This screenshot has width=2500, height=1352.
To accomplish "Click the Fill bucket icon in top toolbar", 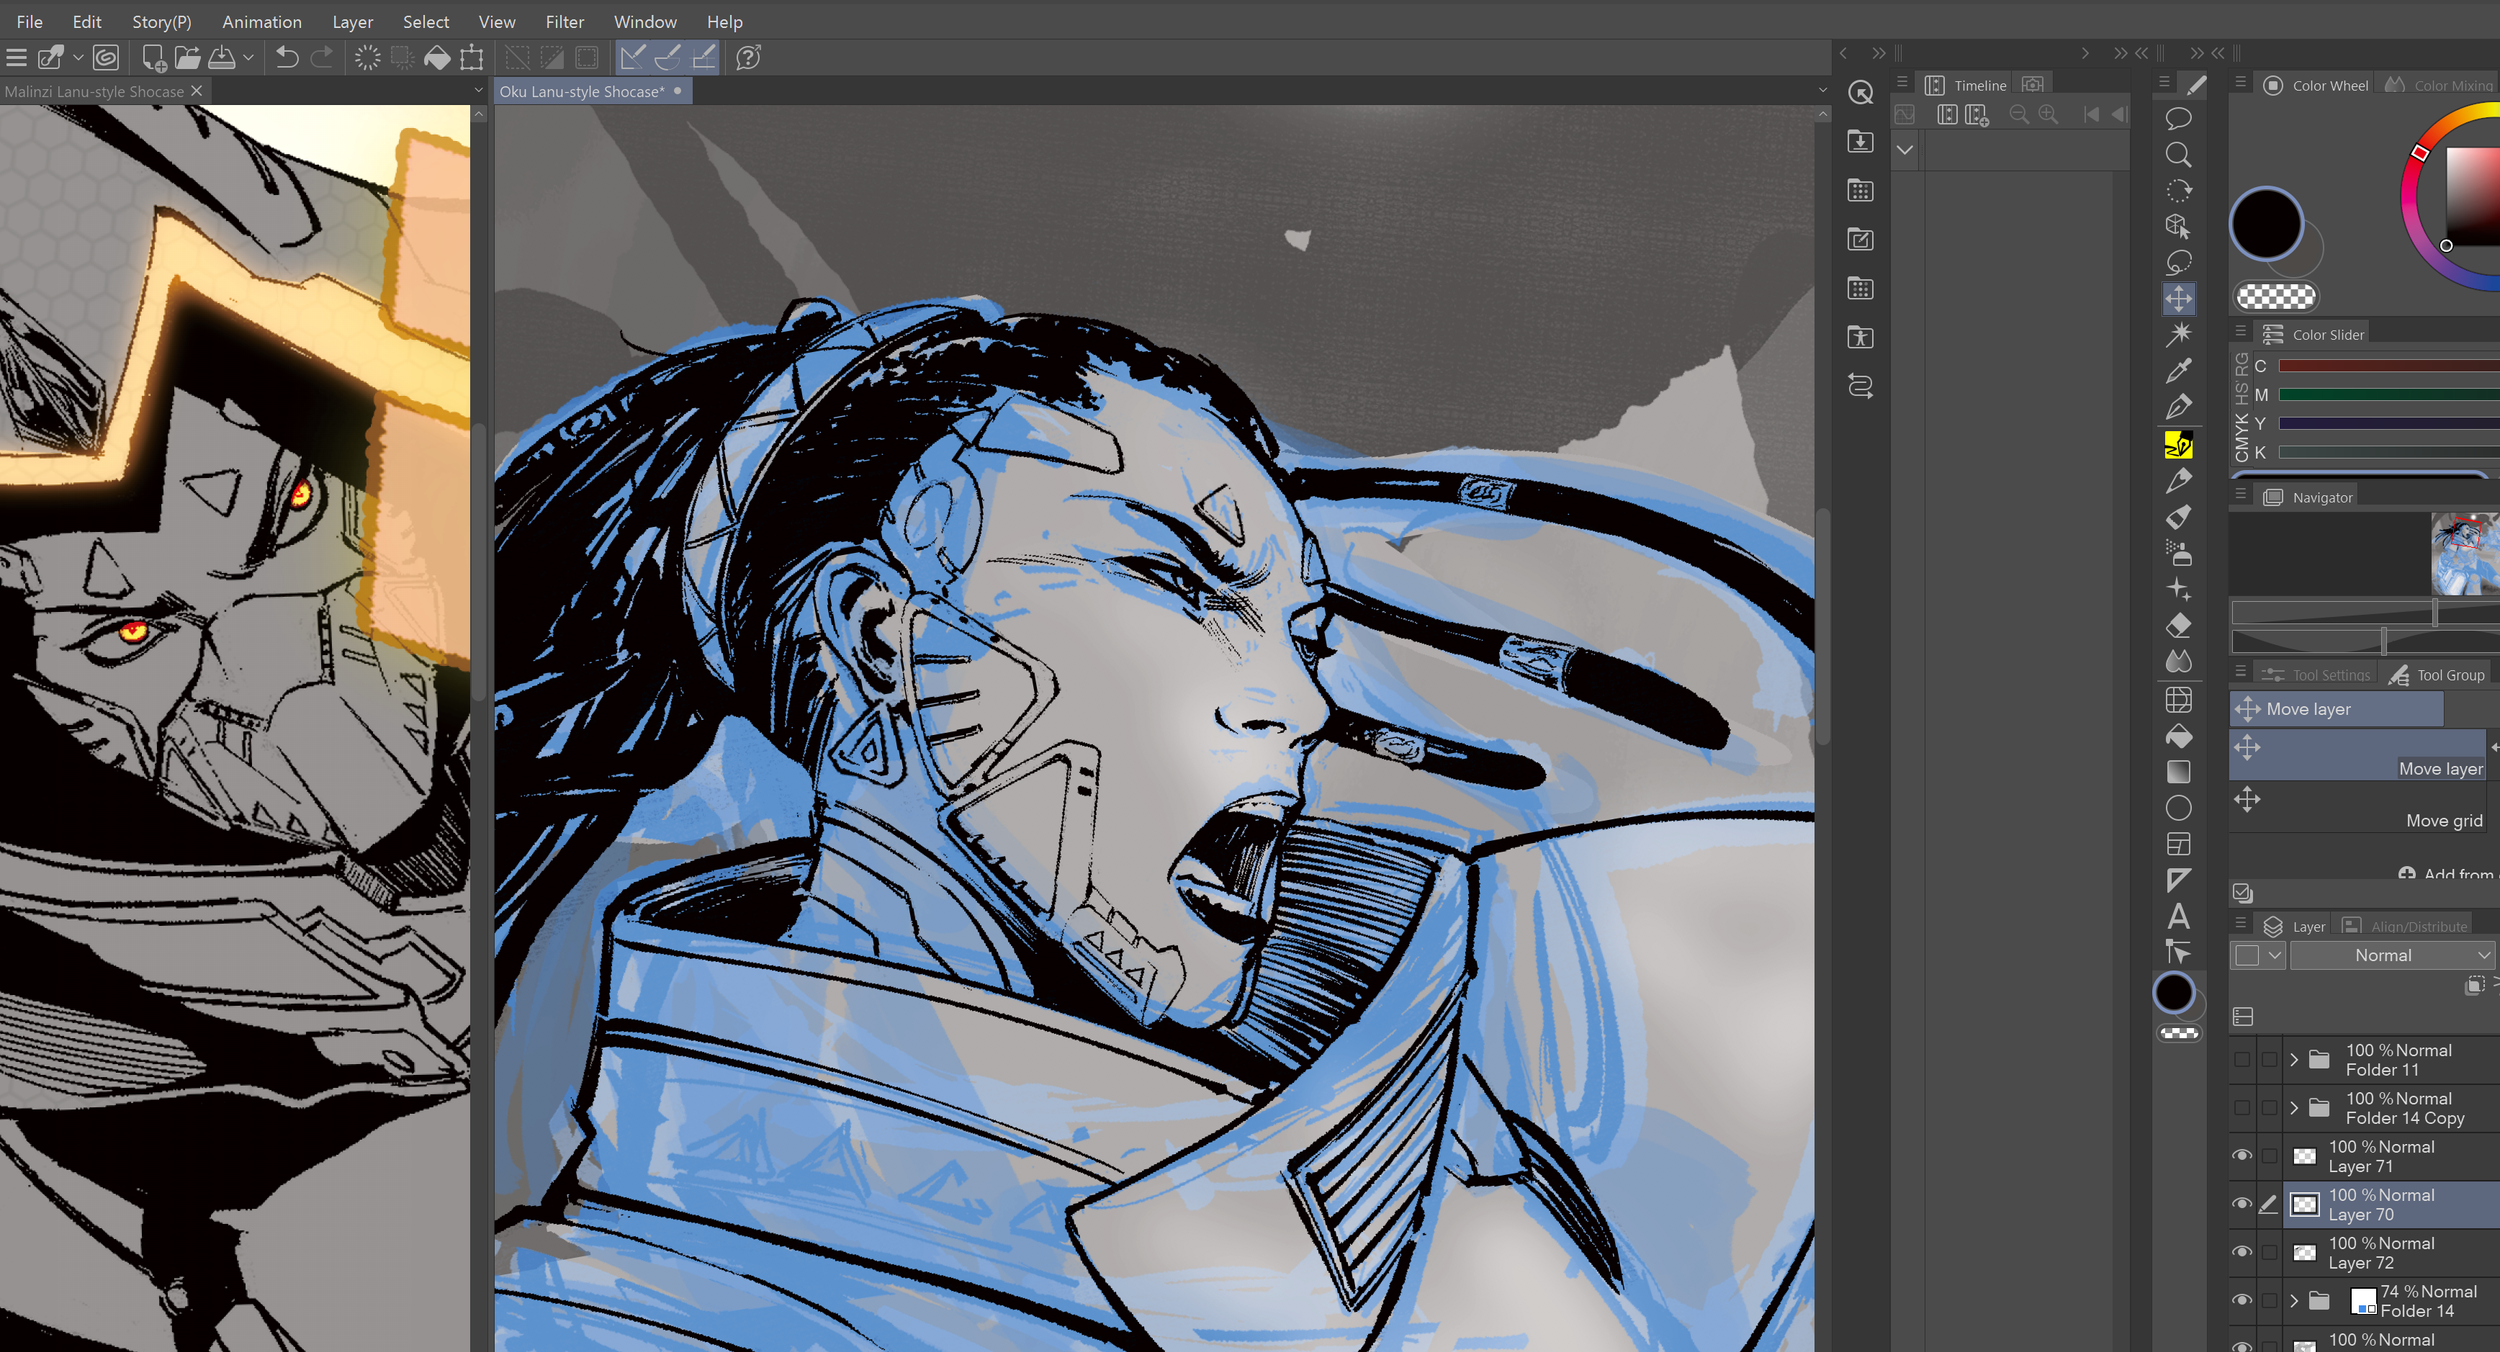I will (x=437, y=58).
